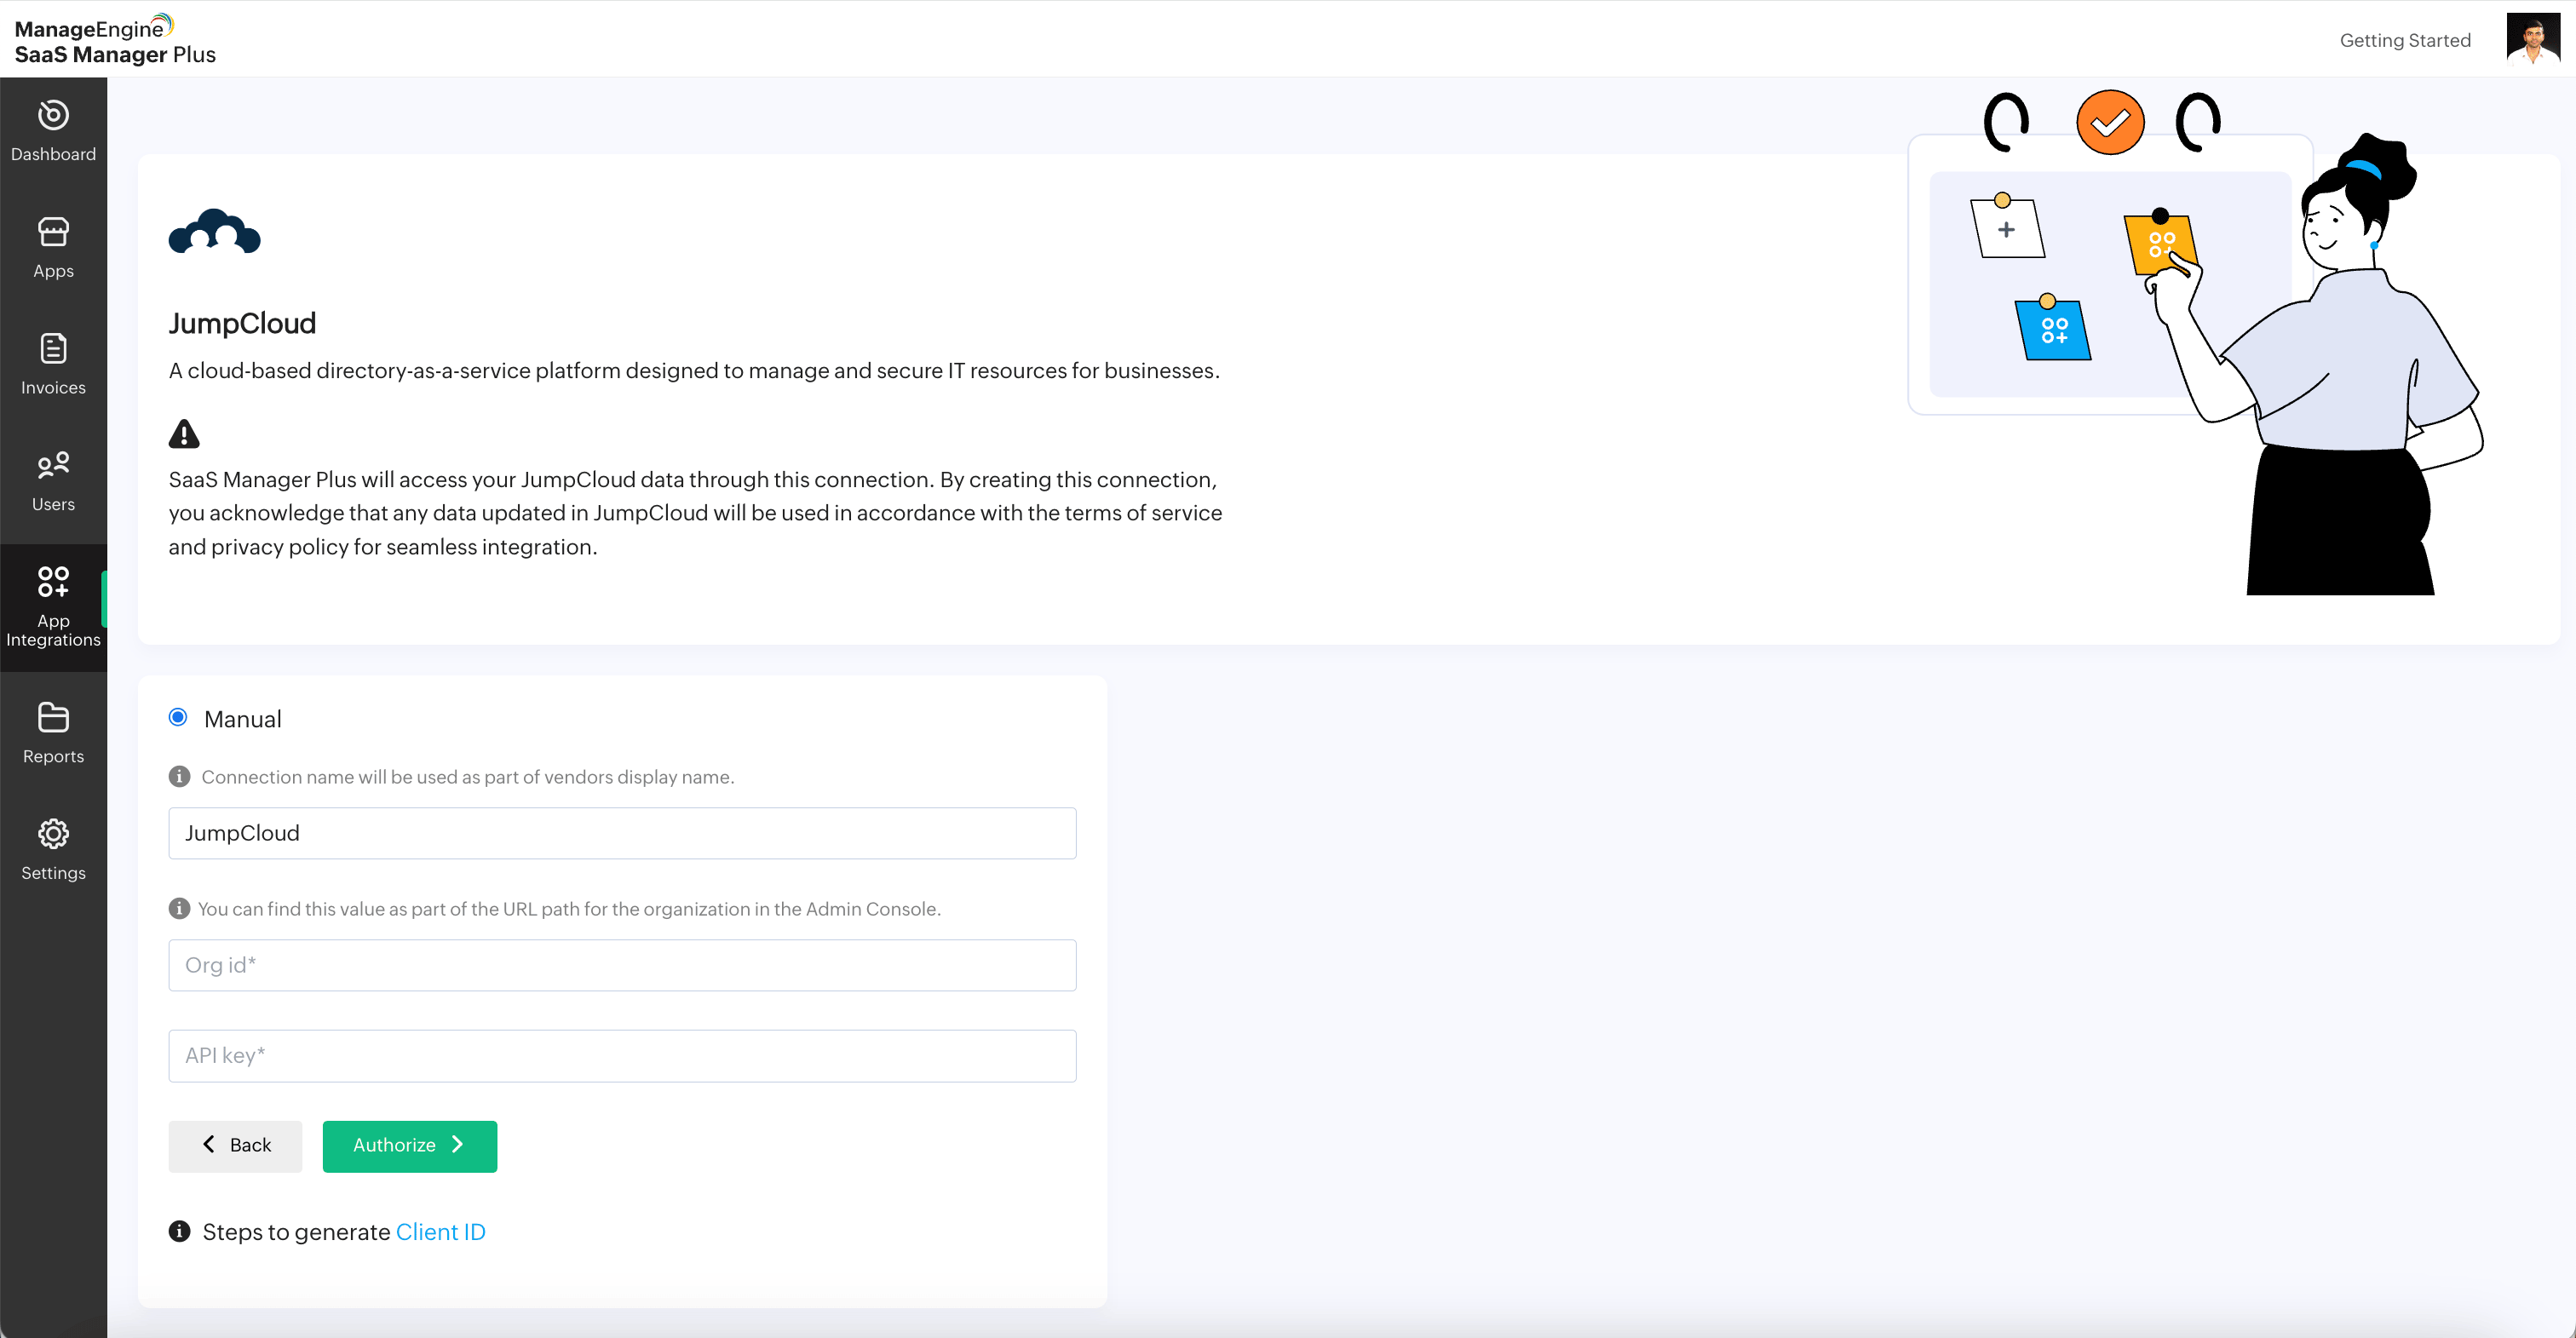
Task: Click the info icon beside connection name hint
Action: 179,776
